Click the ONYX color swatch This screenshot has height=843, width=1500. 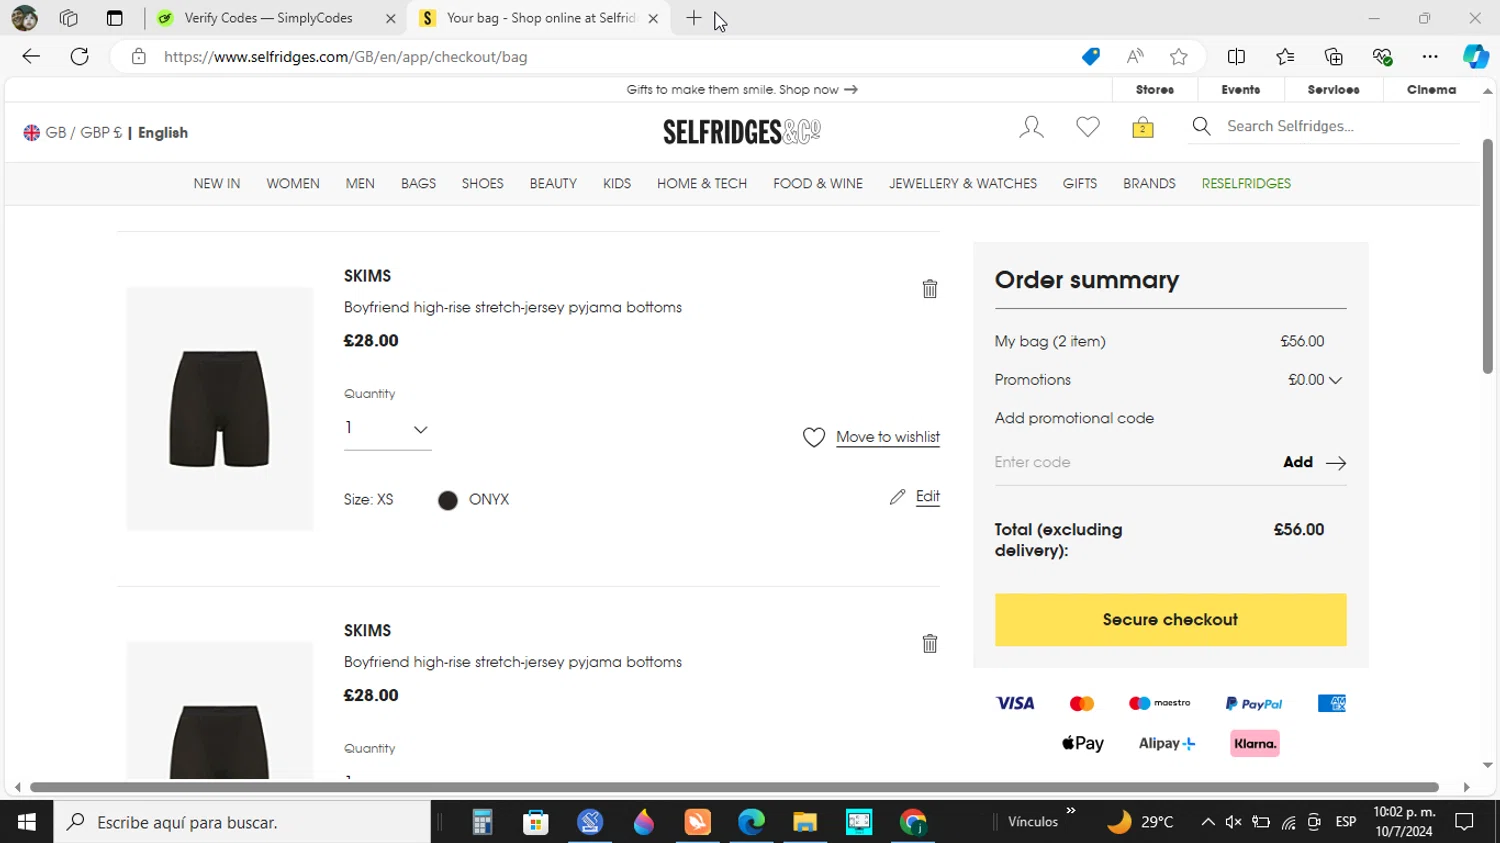pyautogui.click(x=448, y=500)
